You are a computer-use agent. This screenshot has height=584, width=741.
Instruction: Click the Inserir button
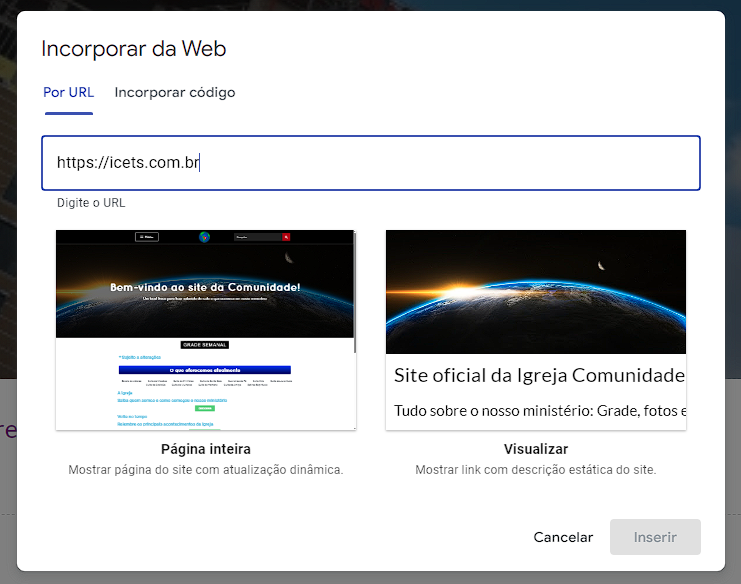[x=655, y=537]
